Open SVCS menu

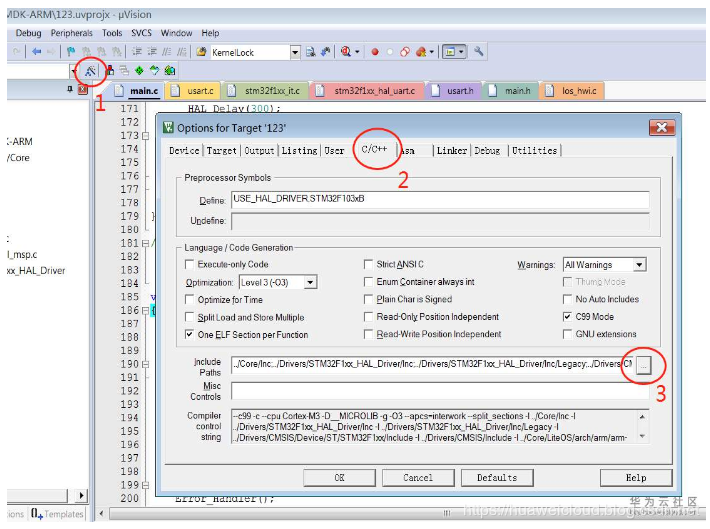pos(141,33)
